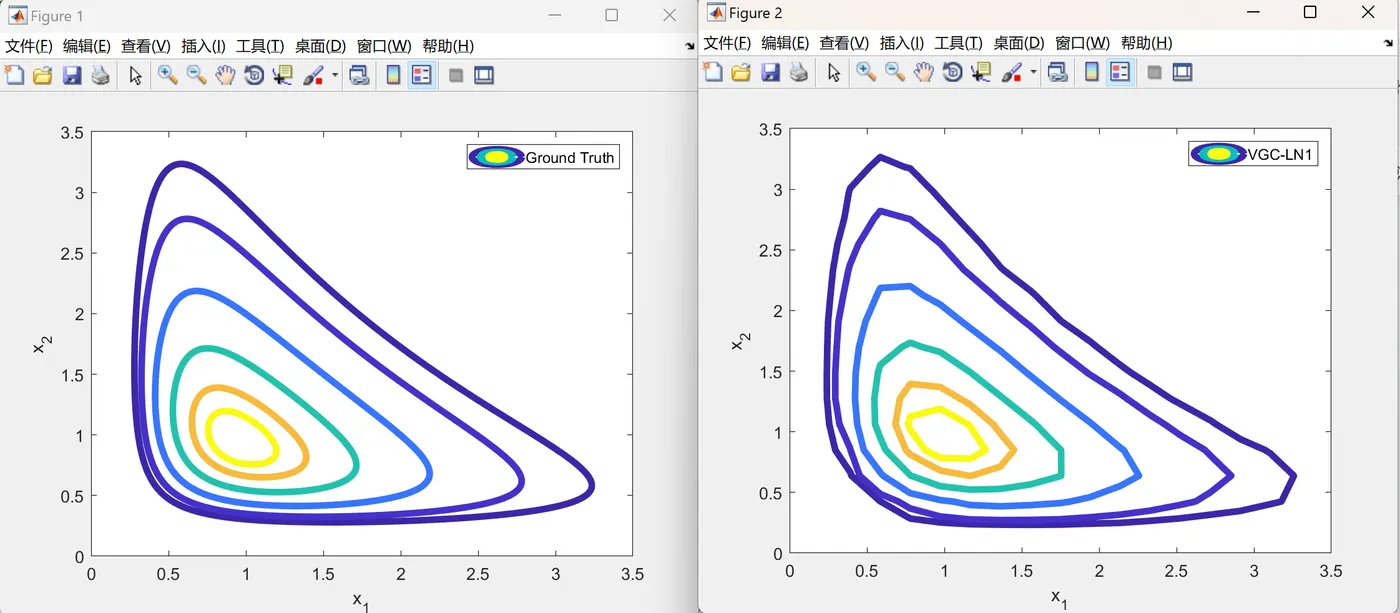Viewport: 1400px width, 613px height.
Task: Maximize the Figure 2 window
Action: pos(1310,12)
